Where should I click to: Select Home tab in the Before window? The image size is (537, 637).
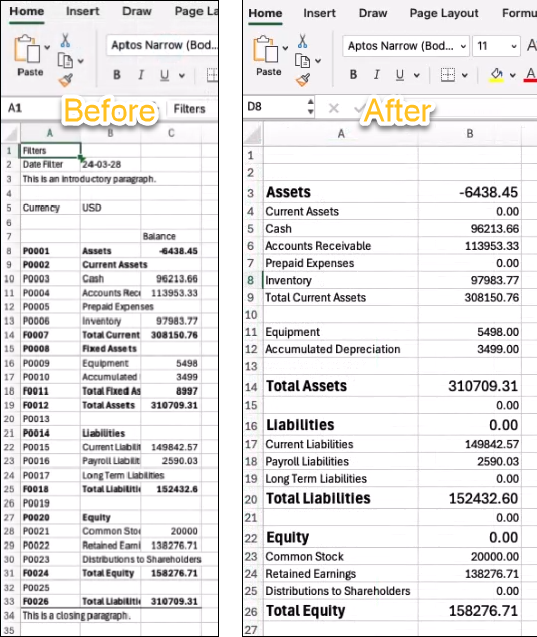[27, 11]
